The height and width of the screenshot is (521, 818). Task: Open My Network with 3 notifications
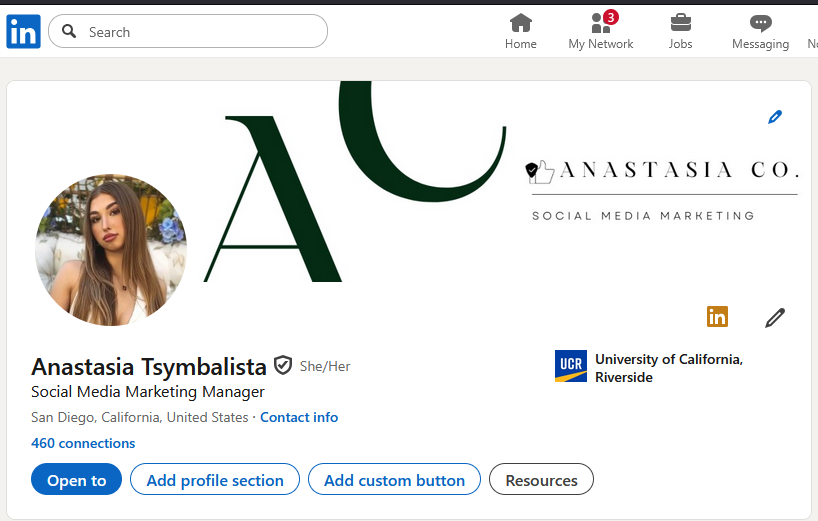coord(600,32)
